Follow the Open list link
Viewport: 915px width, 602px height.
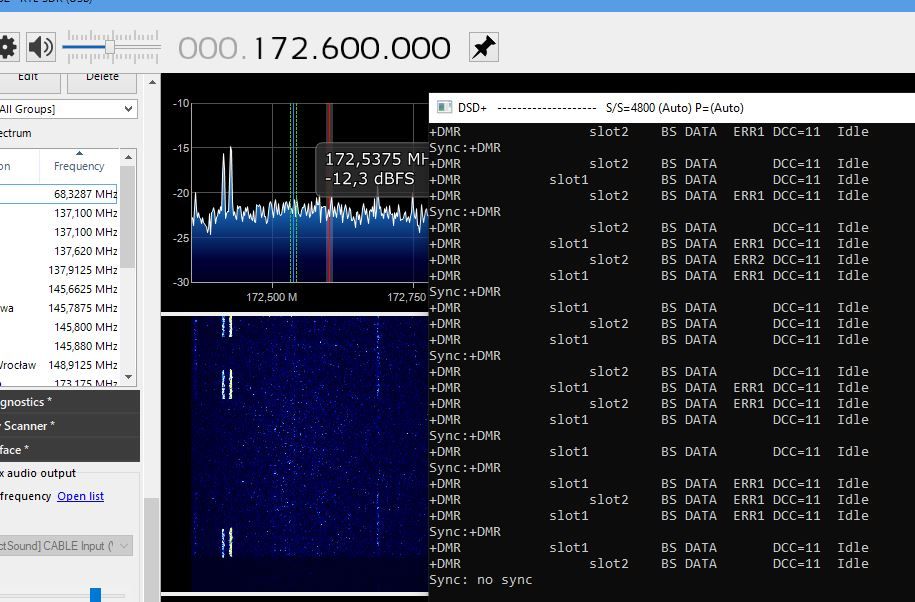81,496
